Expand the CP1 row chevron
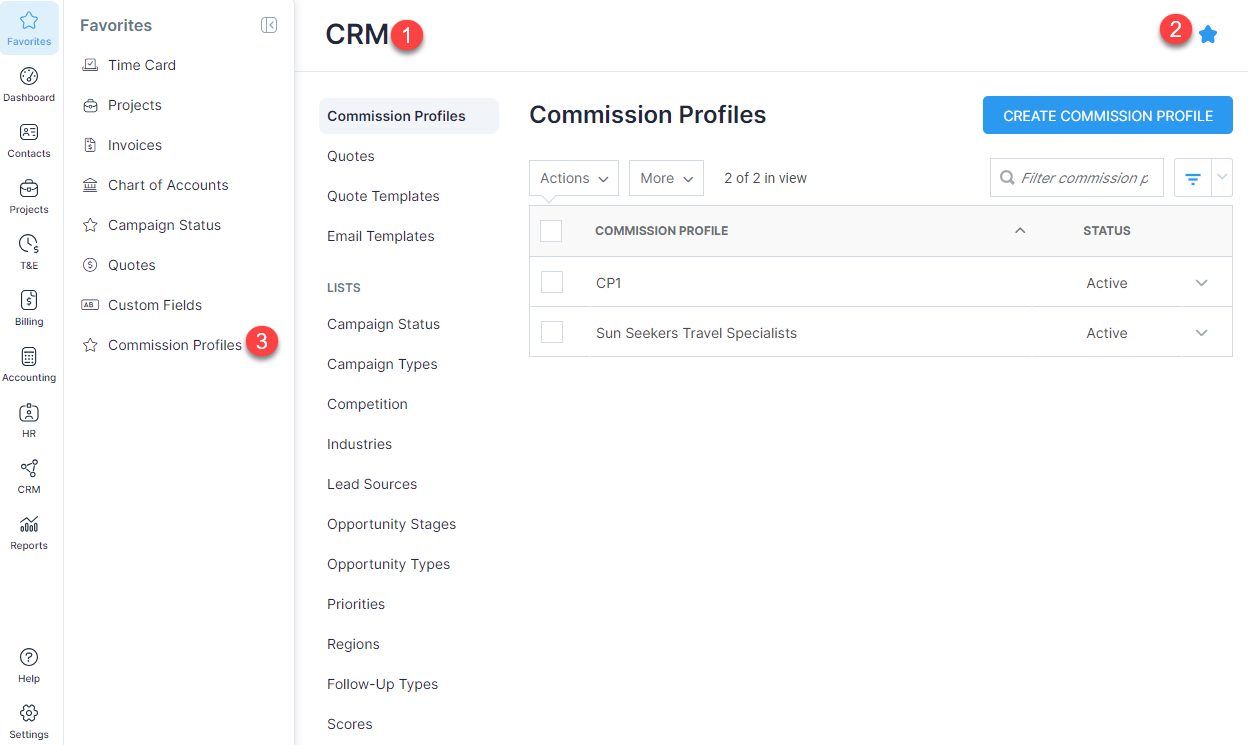Image resolution: width=1248 pixels, height=745 pixels. coord(1202,283)
